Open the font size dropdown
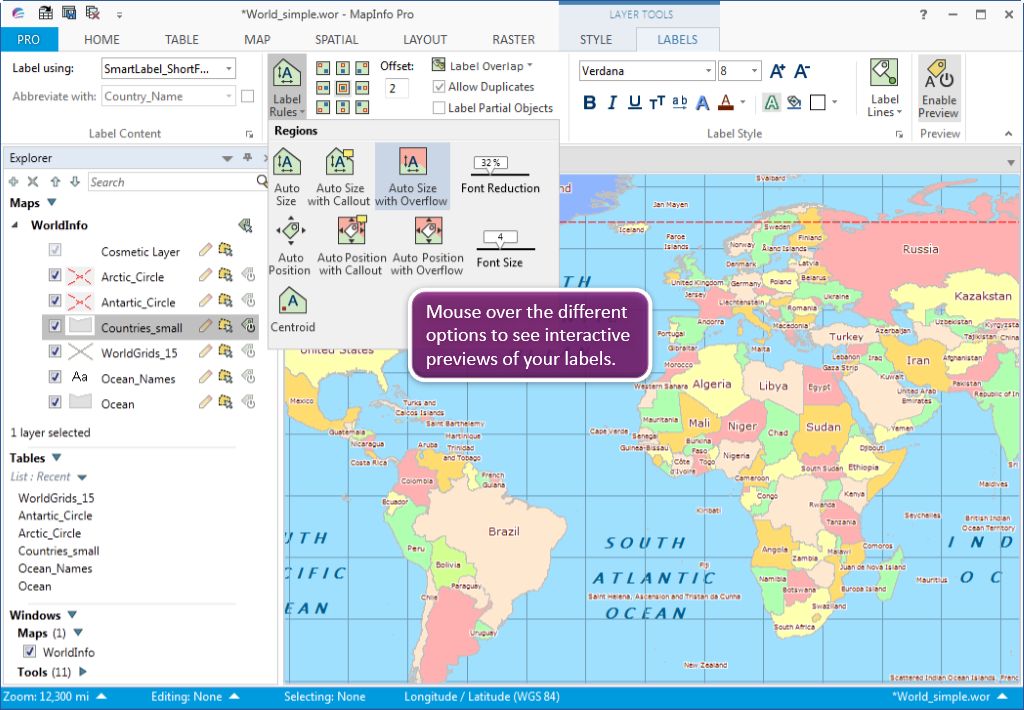Image resolution: width=1024 pixels, height=710 pixels. 754,71
